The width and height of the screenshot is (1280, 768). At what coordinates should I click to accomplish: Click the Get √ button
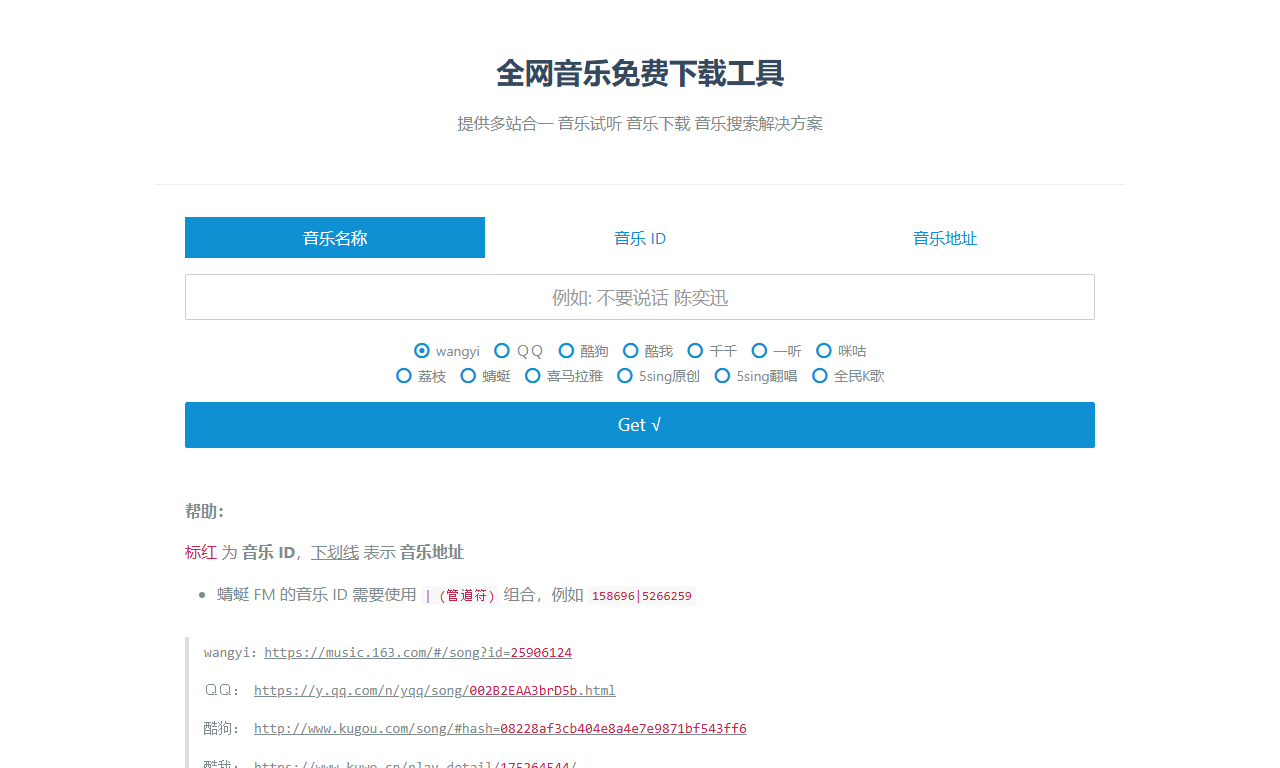[x=640, y=425]
